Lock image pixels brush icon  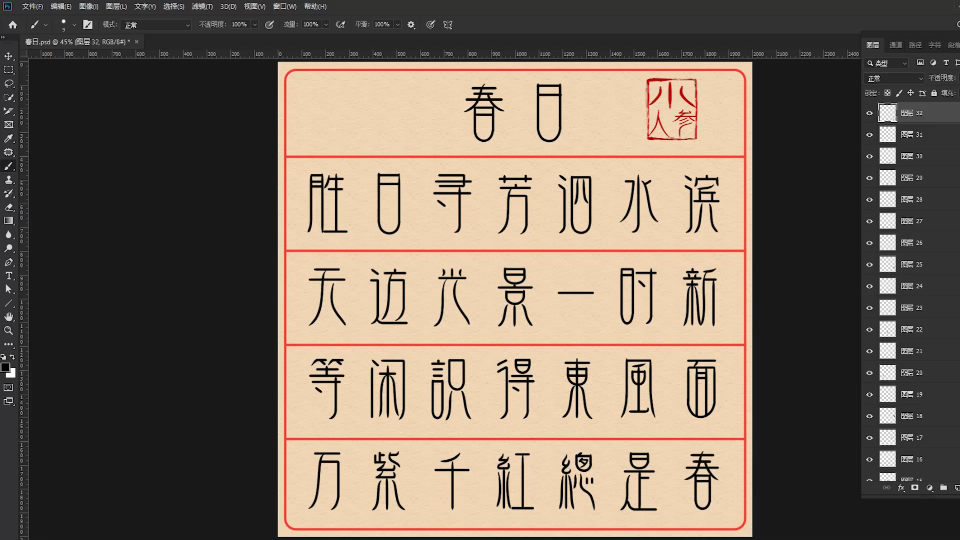[x=899, y=93]
